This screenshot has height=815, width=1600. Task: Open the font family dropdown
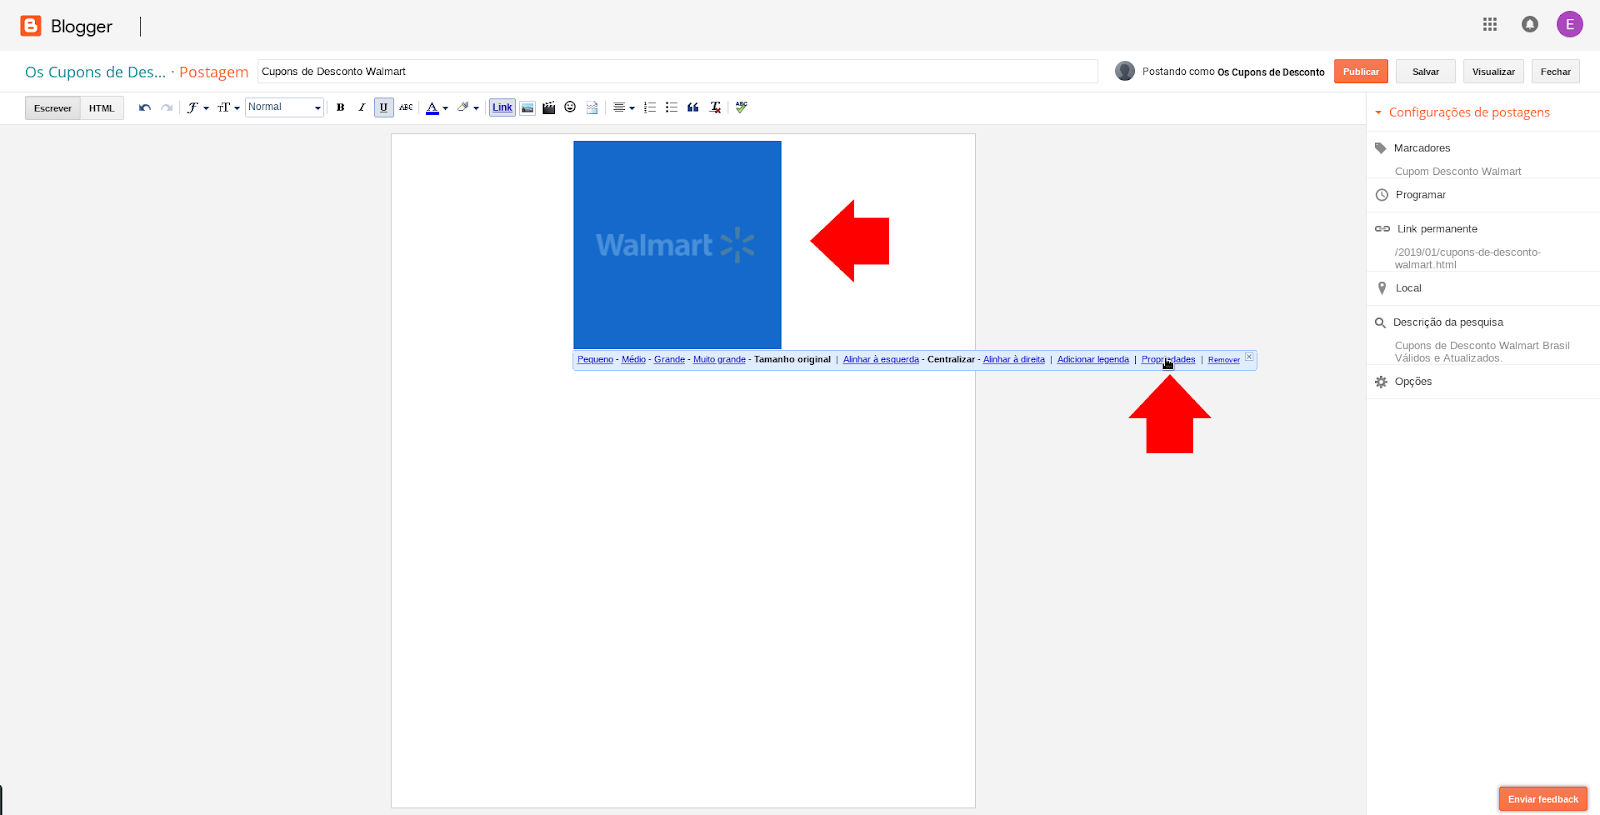click(197, 108)
